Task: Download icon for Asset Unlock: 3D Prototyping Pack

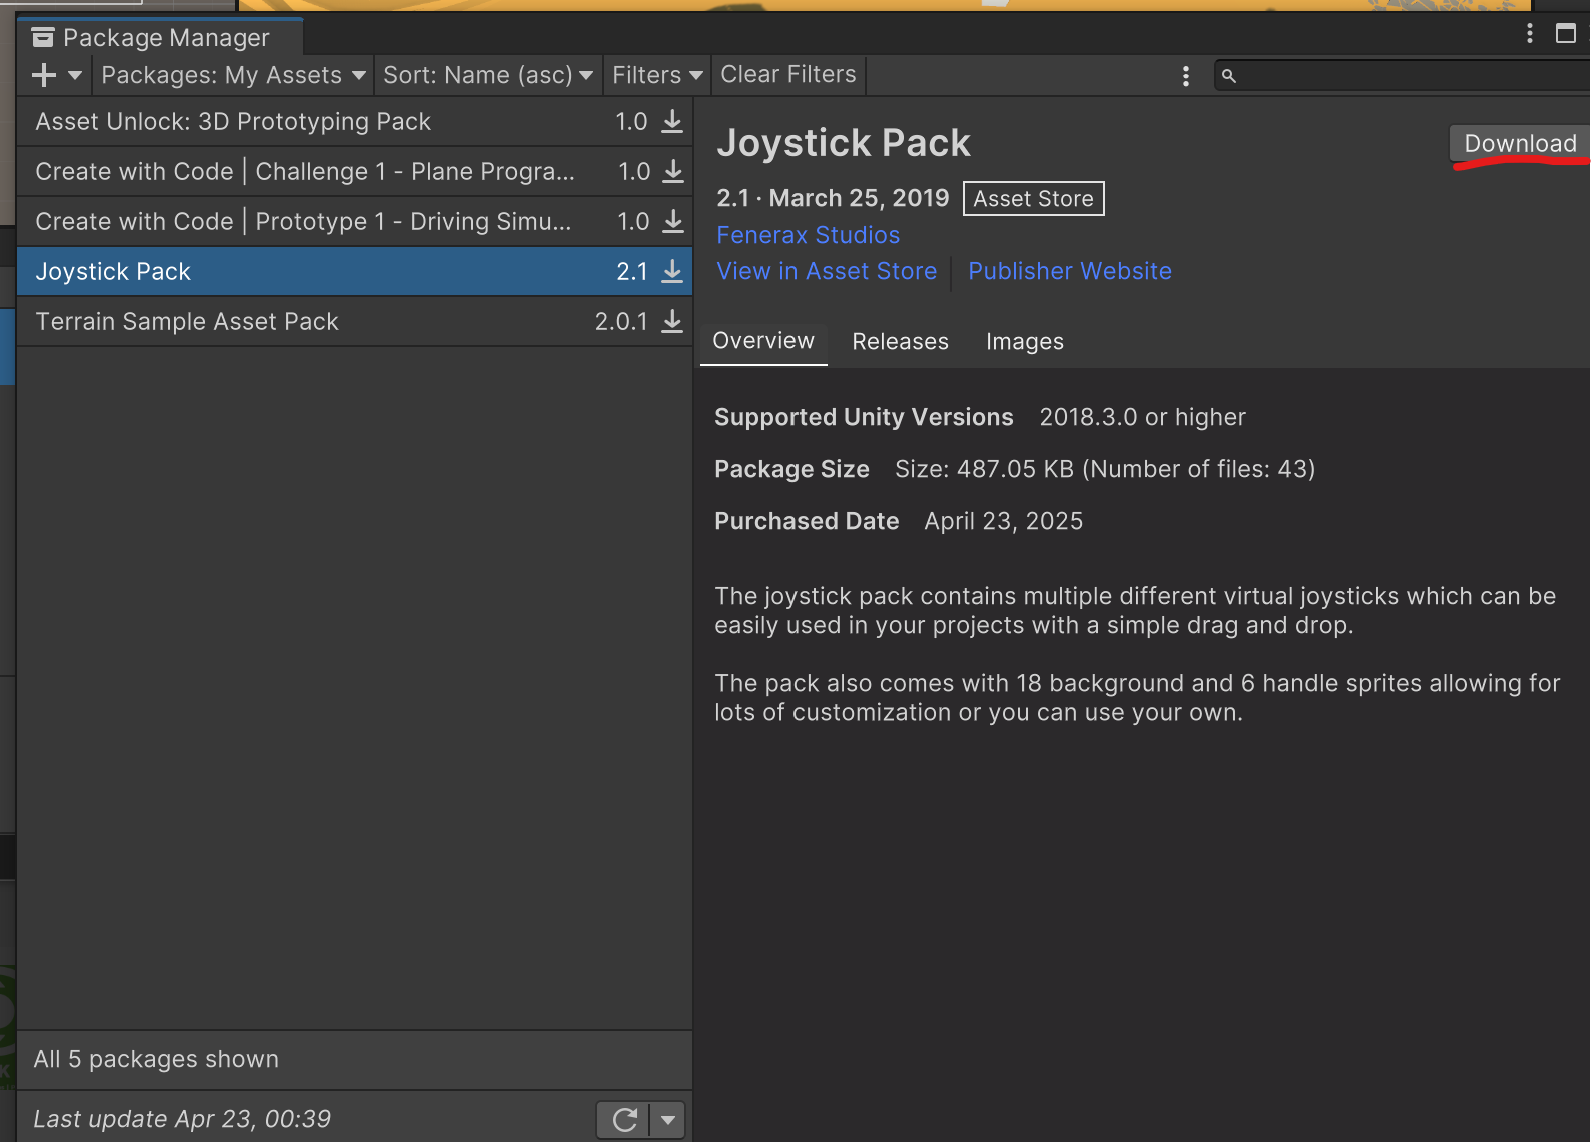Action: (673, 121)
